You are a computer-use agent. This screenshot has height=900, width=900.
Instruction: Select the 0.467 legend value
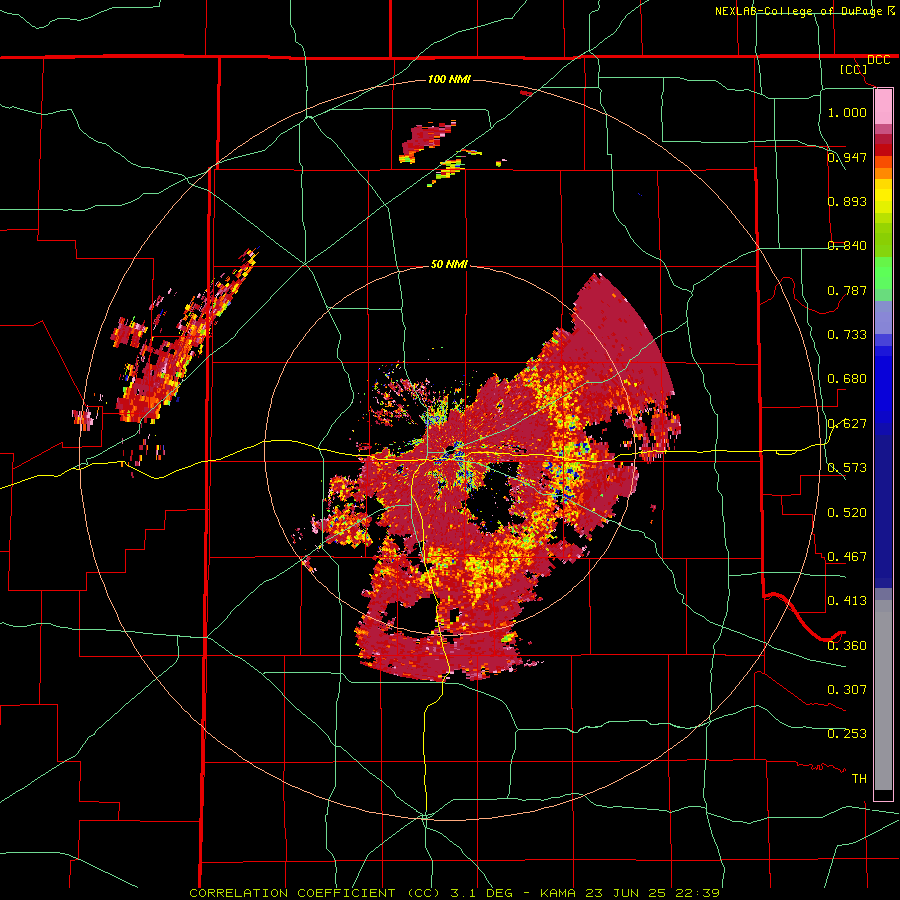(847, 557)
